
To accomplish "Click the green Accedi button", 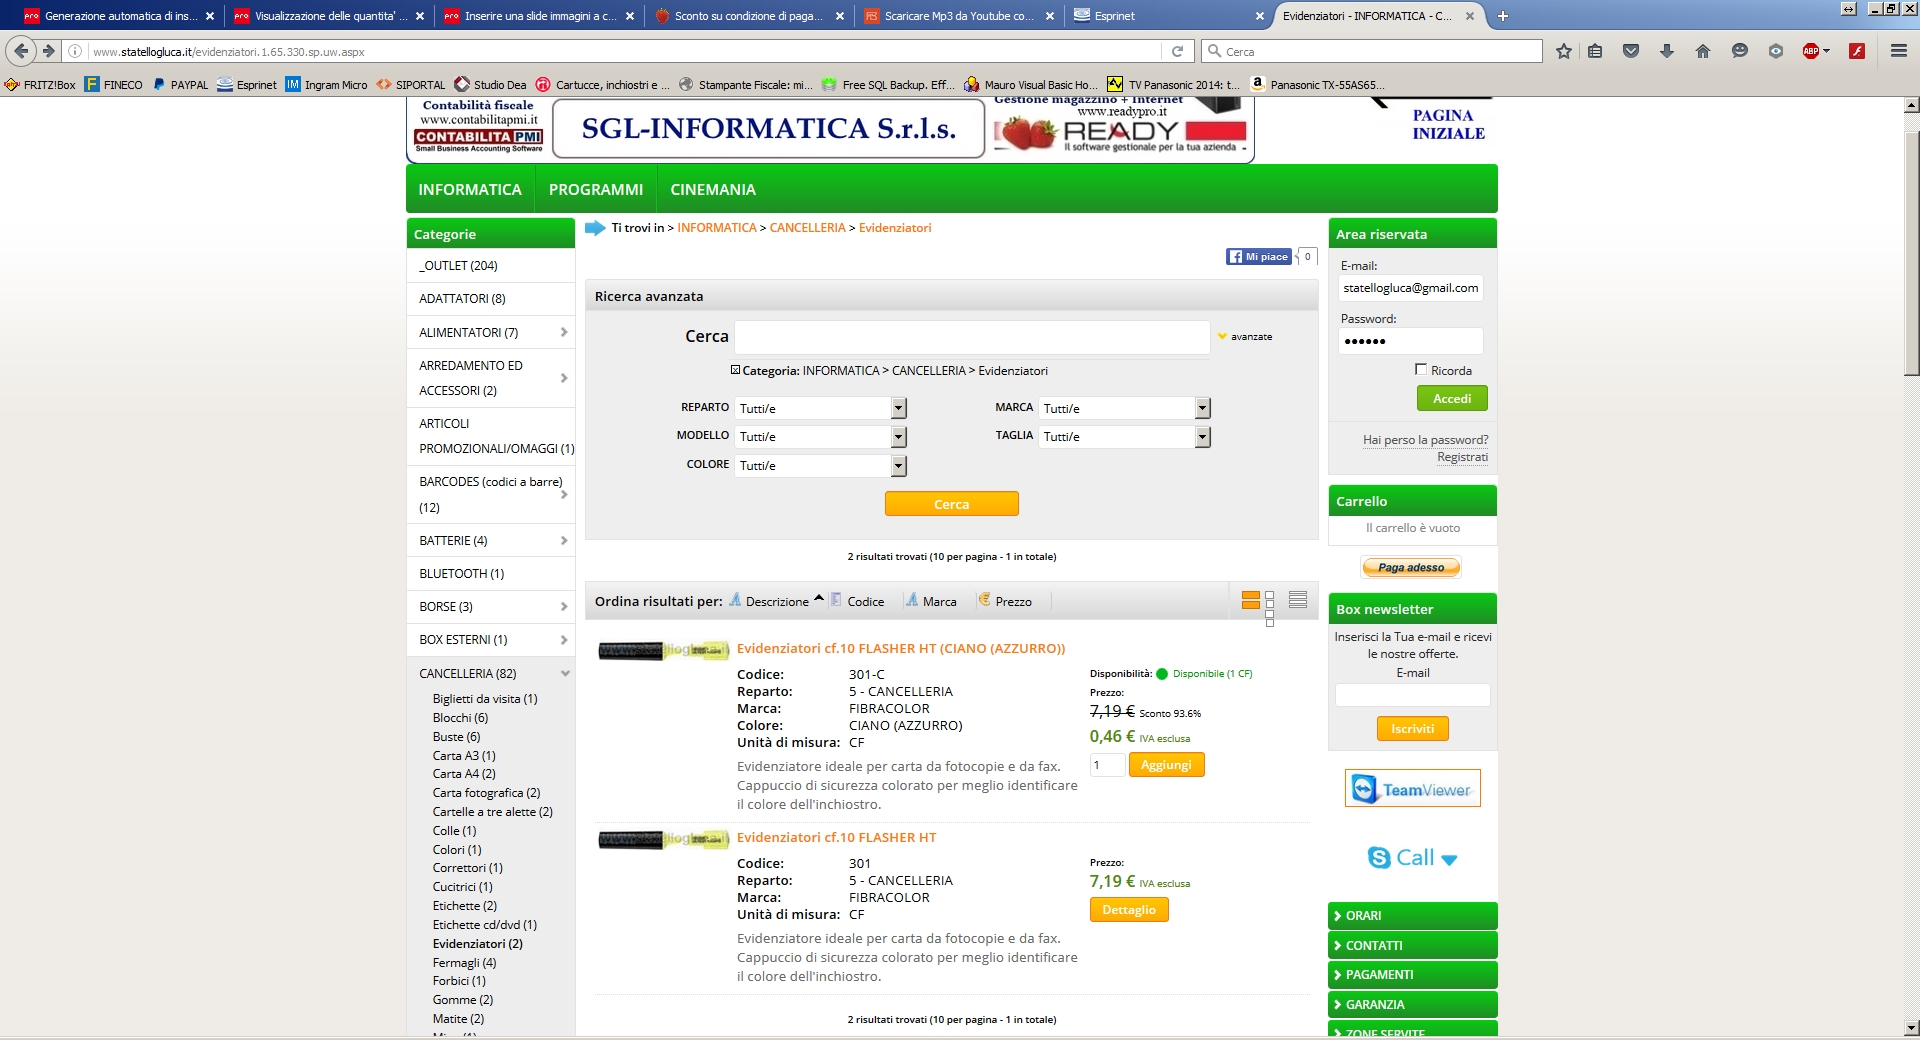I will 1452,398.
